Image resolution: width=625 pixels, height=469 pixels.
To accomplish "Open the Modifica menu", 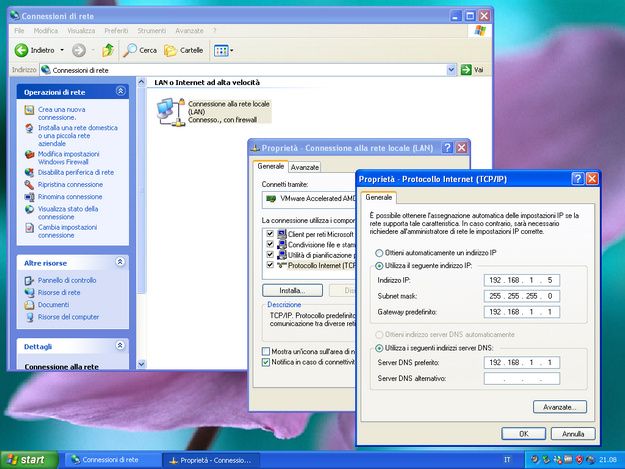I will coord(46,31).
